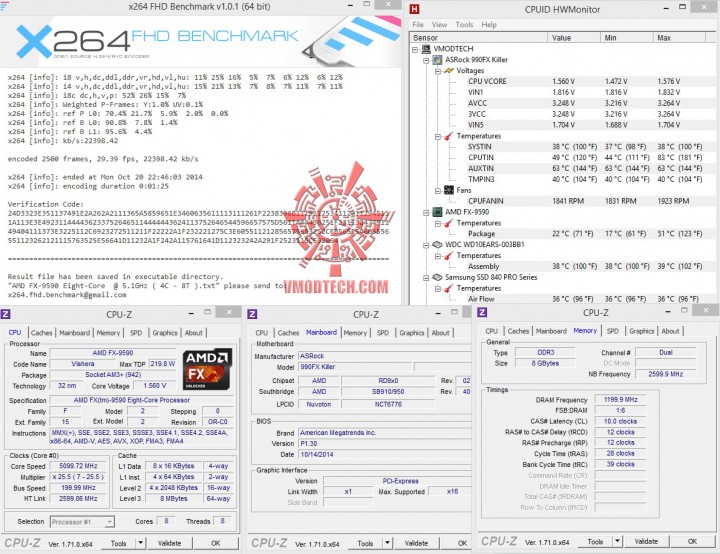Click the purple Z icon of middle CPU-Z window
720x554 pixels.
coord(252,314)
